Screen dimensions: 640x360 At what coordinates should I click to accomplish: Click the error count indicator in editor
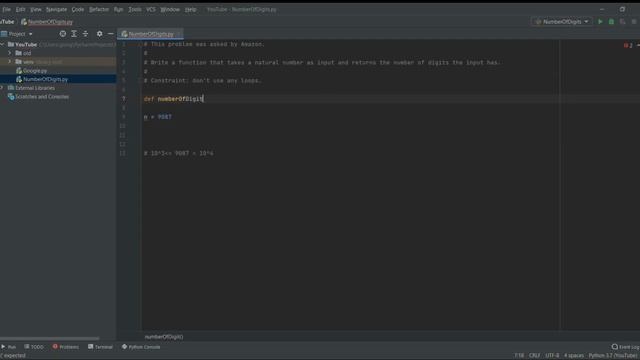628,45
